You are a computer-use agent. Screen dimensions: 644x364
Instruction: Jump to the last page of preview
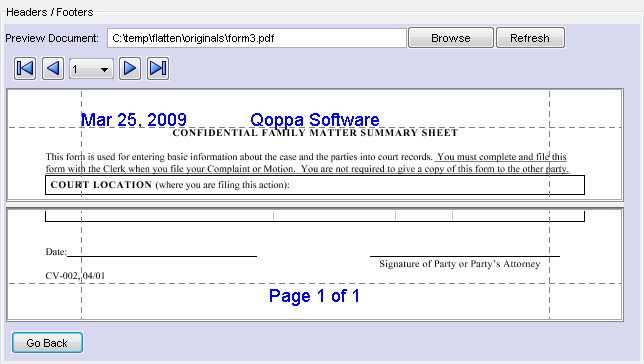pyautogui.click(x=158, y=68)
